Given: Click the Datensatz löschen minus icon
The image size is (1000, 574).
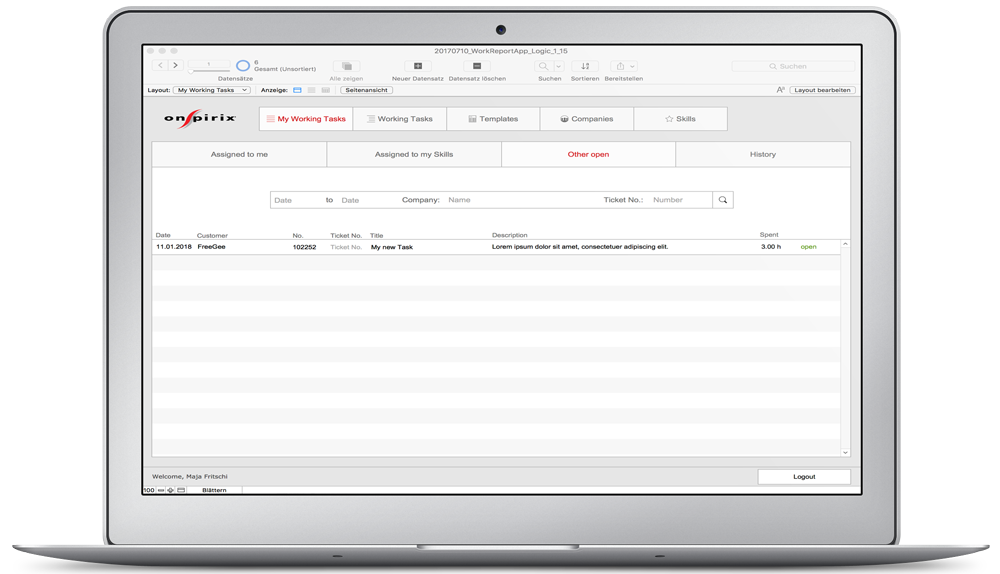Looking at the screenshot, I should click(x=477, y=66).
